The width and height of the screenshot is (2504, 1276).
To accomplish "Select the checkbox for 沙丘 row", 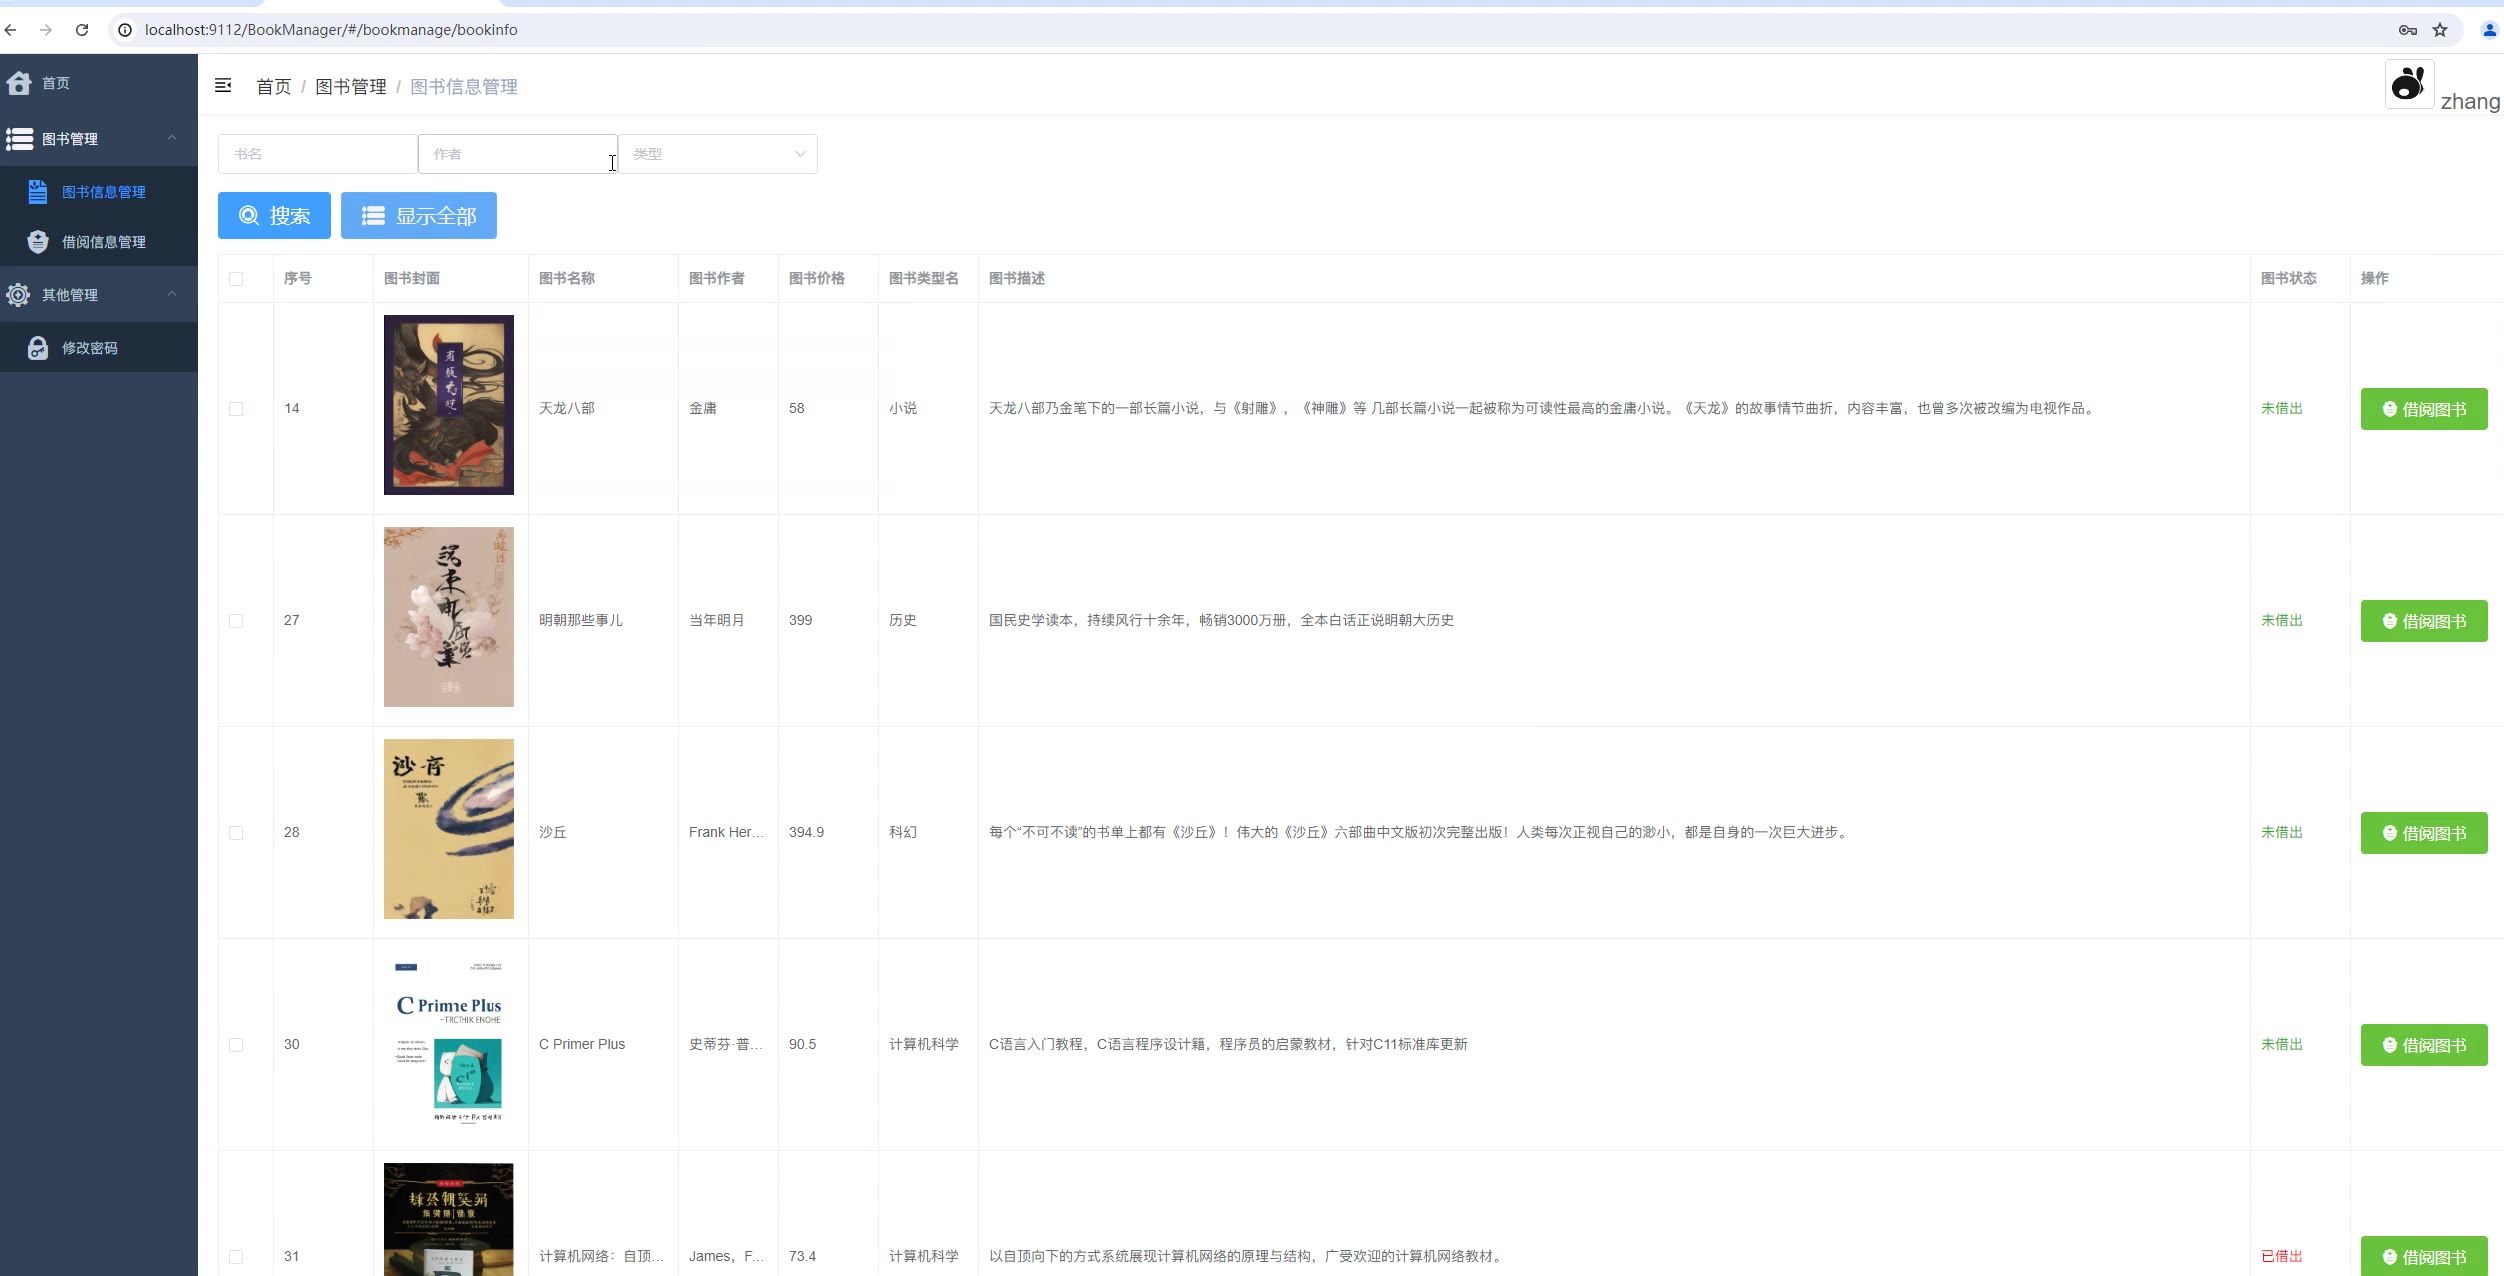I will tap(236, 833).
